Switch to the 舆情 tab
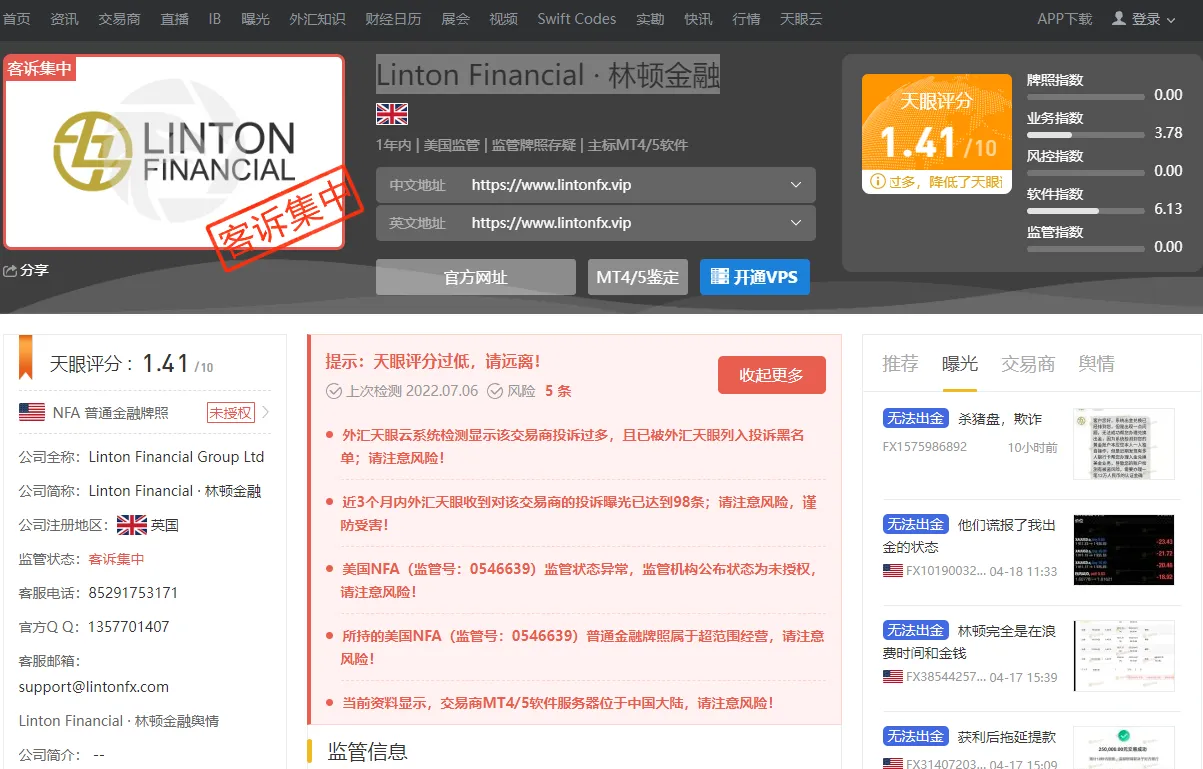 1097,364
